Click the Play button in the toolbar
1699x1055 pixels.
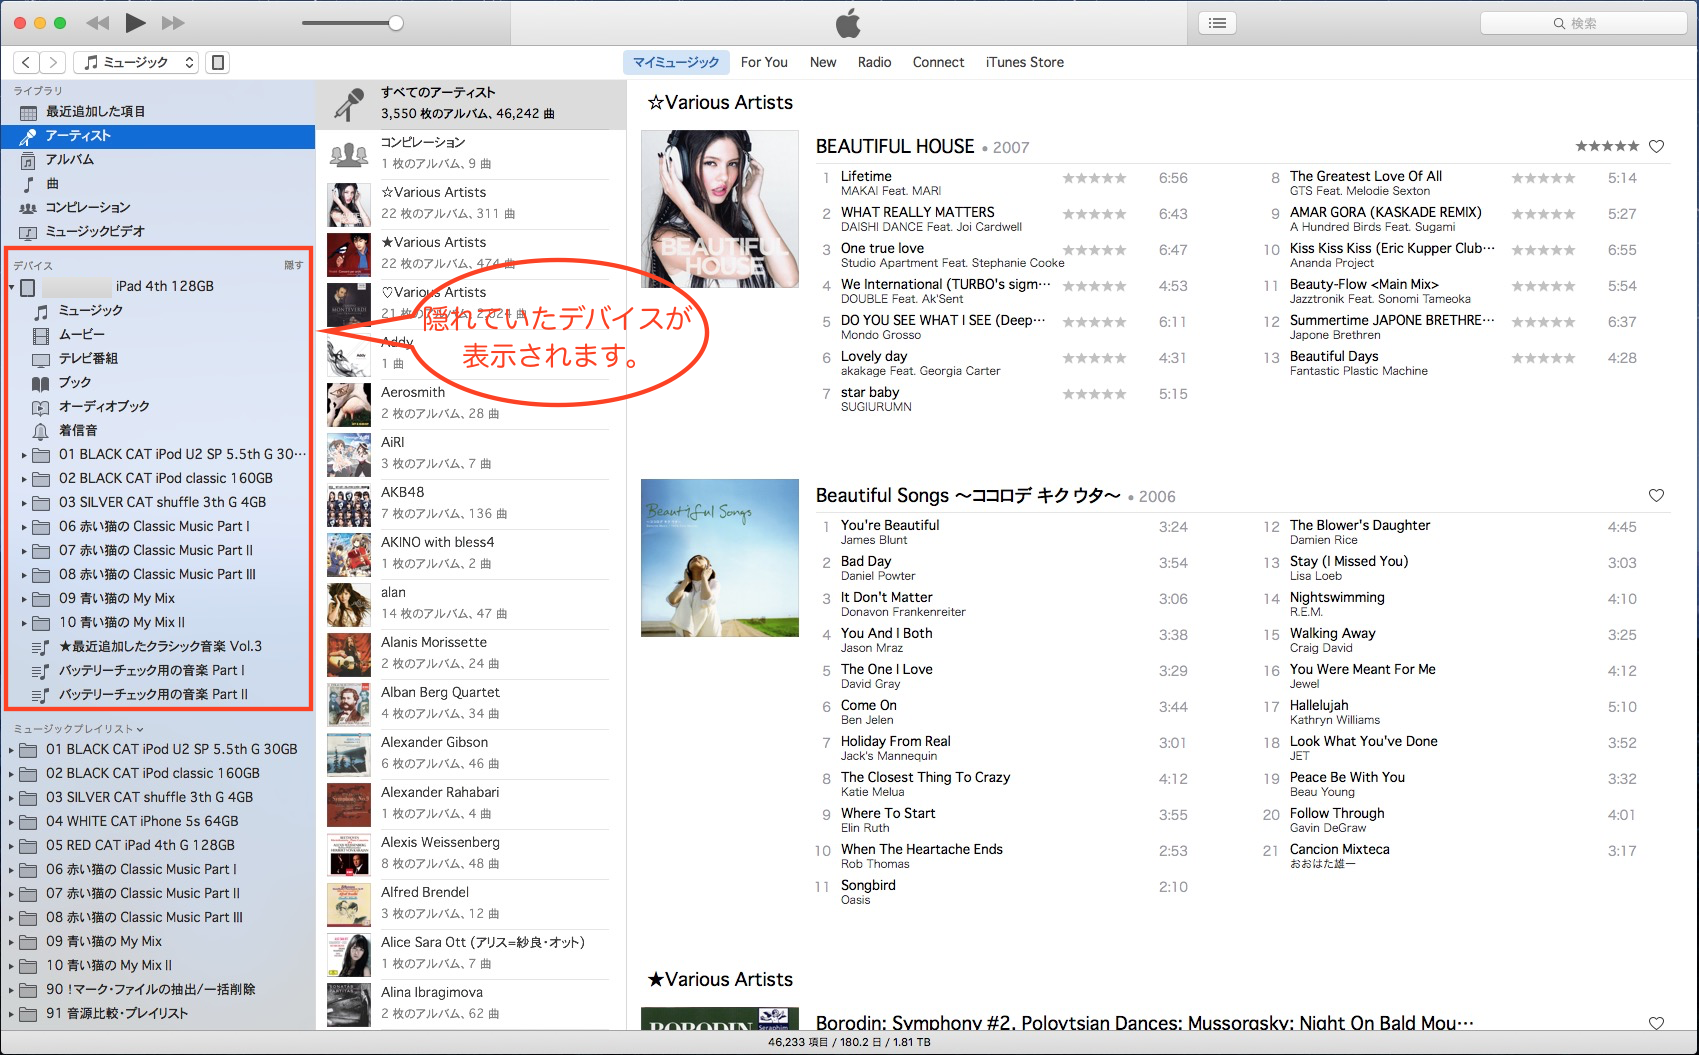[136, 23]
